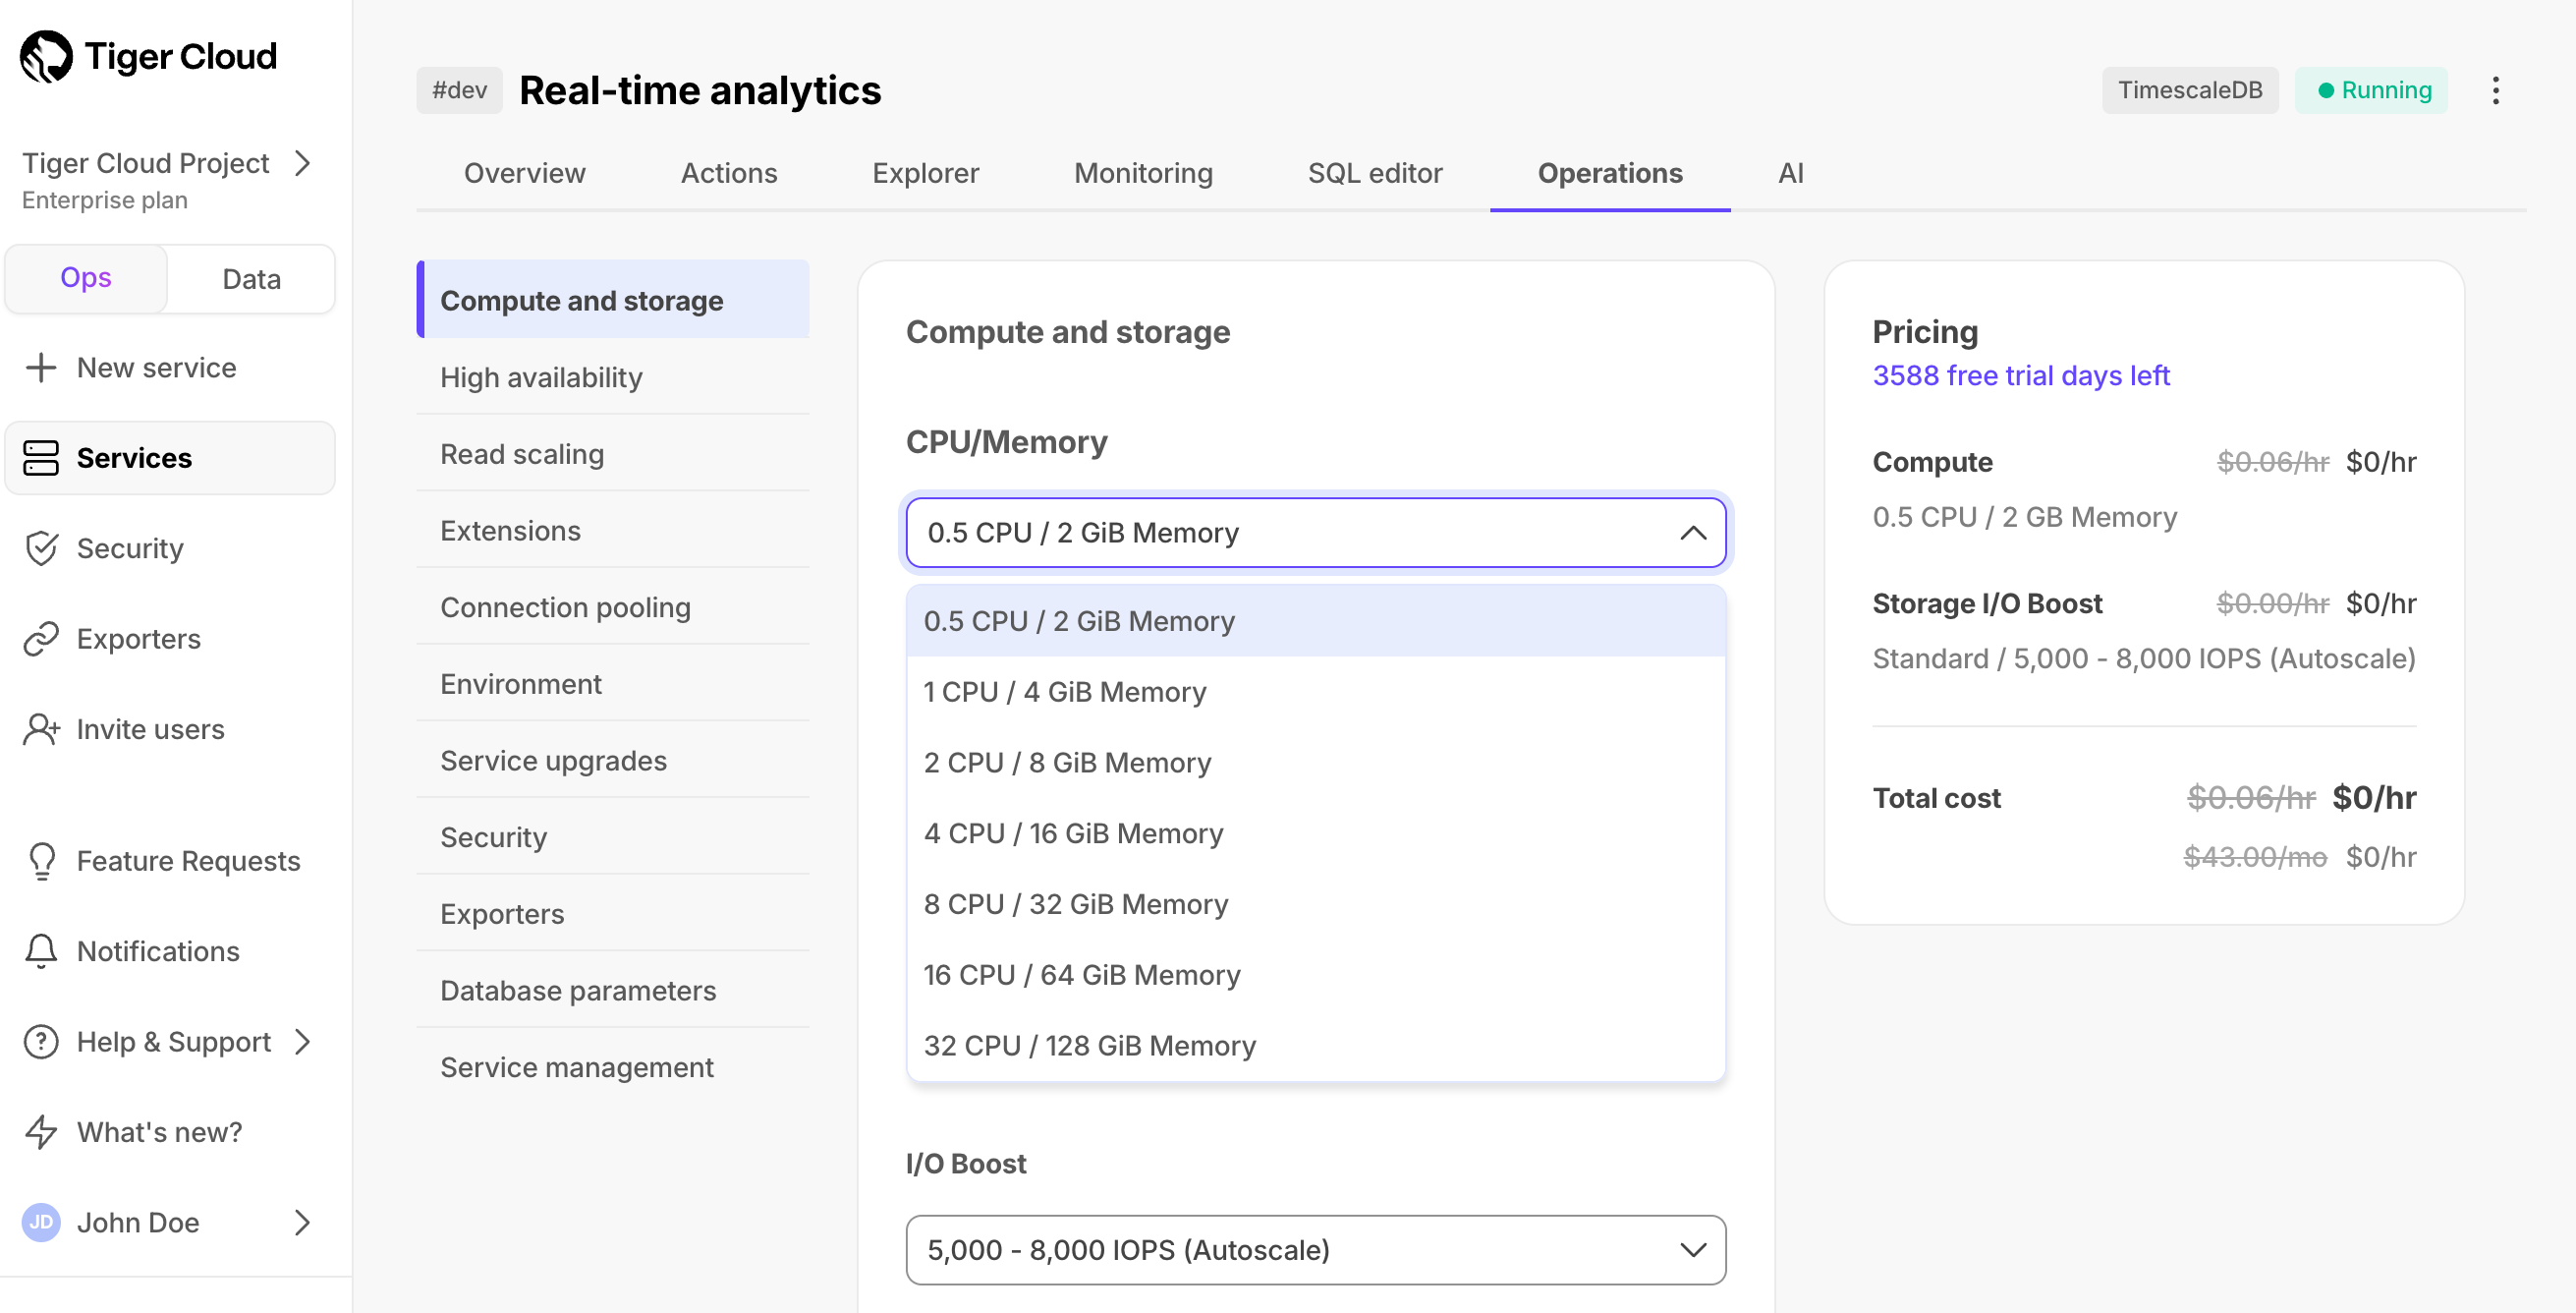Go to Services in the sidebar
2576x1313 pixels.
pyautogui.click(x=170, y=458)
